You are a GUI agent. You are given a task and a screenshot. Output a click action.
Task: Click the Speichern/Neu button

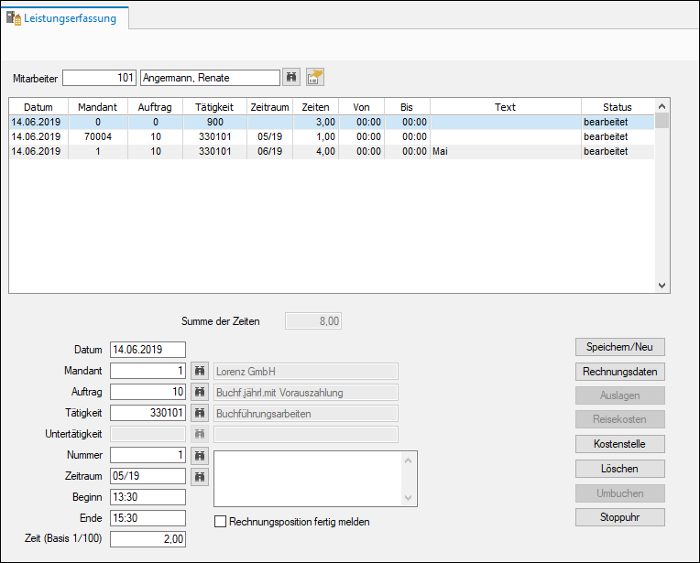coord(620,347)
